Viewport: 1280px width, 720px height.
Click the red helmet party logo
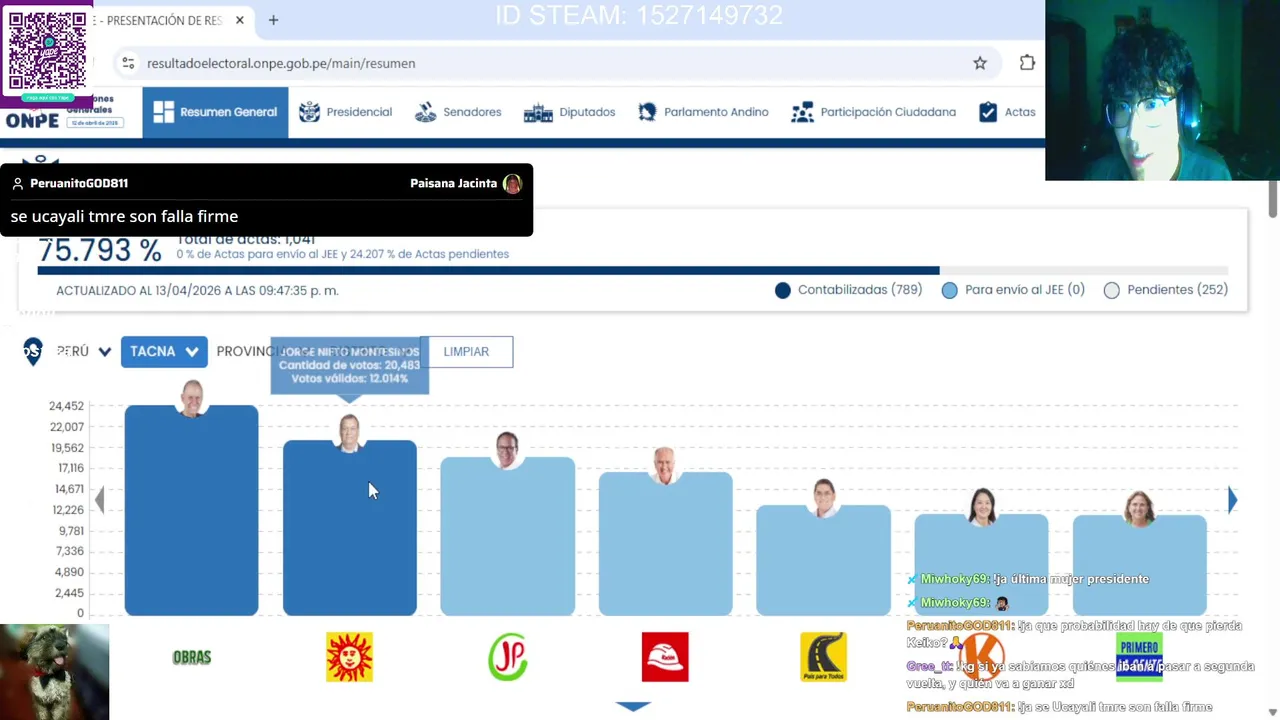coord(665,657)
